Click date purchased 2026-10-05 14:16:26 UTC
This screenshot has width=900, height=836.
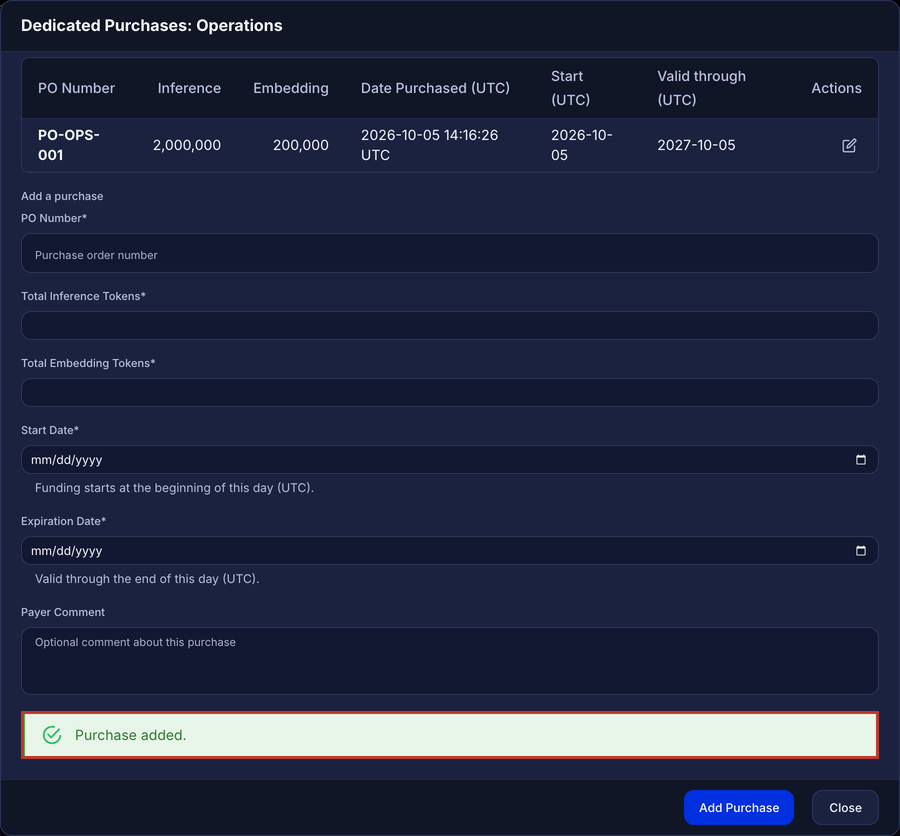tap(429, 145)
